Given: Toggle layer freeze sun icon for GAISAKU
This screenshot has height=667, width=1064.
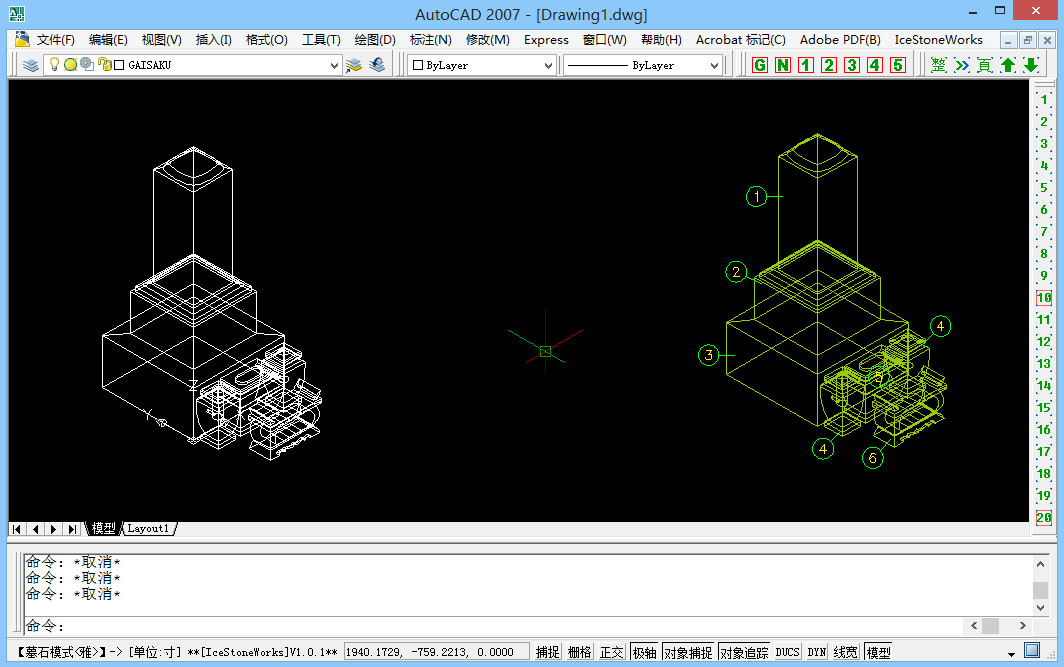Looking at the screenshot, I should click(x=70, y=65).
